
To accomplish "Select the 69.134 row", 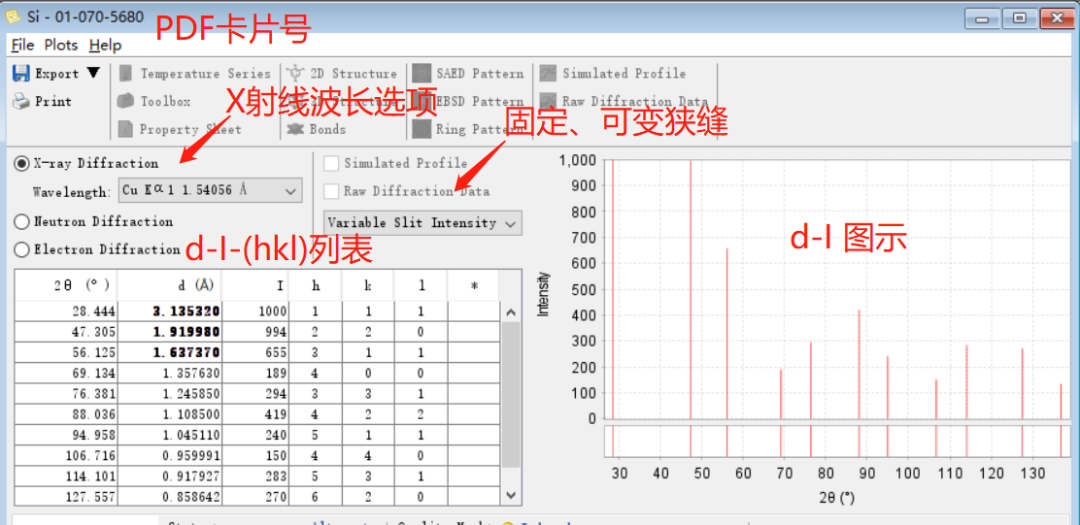I will (257, 373).
